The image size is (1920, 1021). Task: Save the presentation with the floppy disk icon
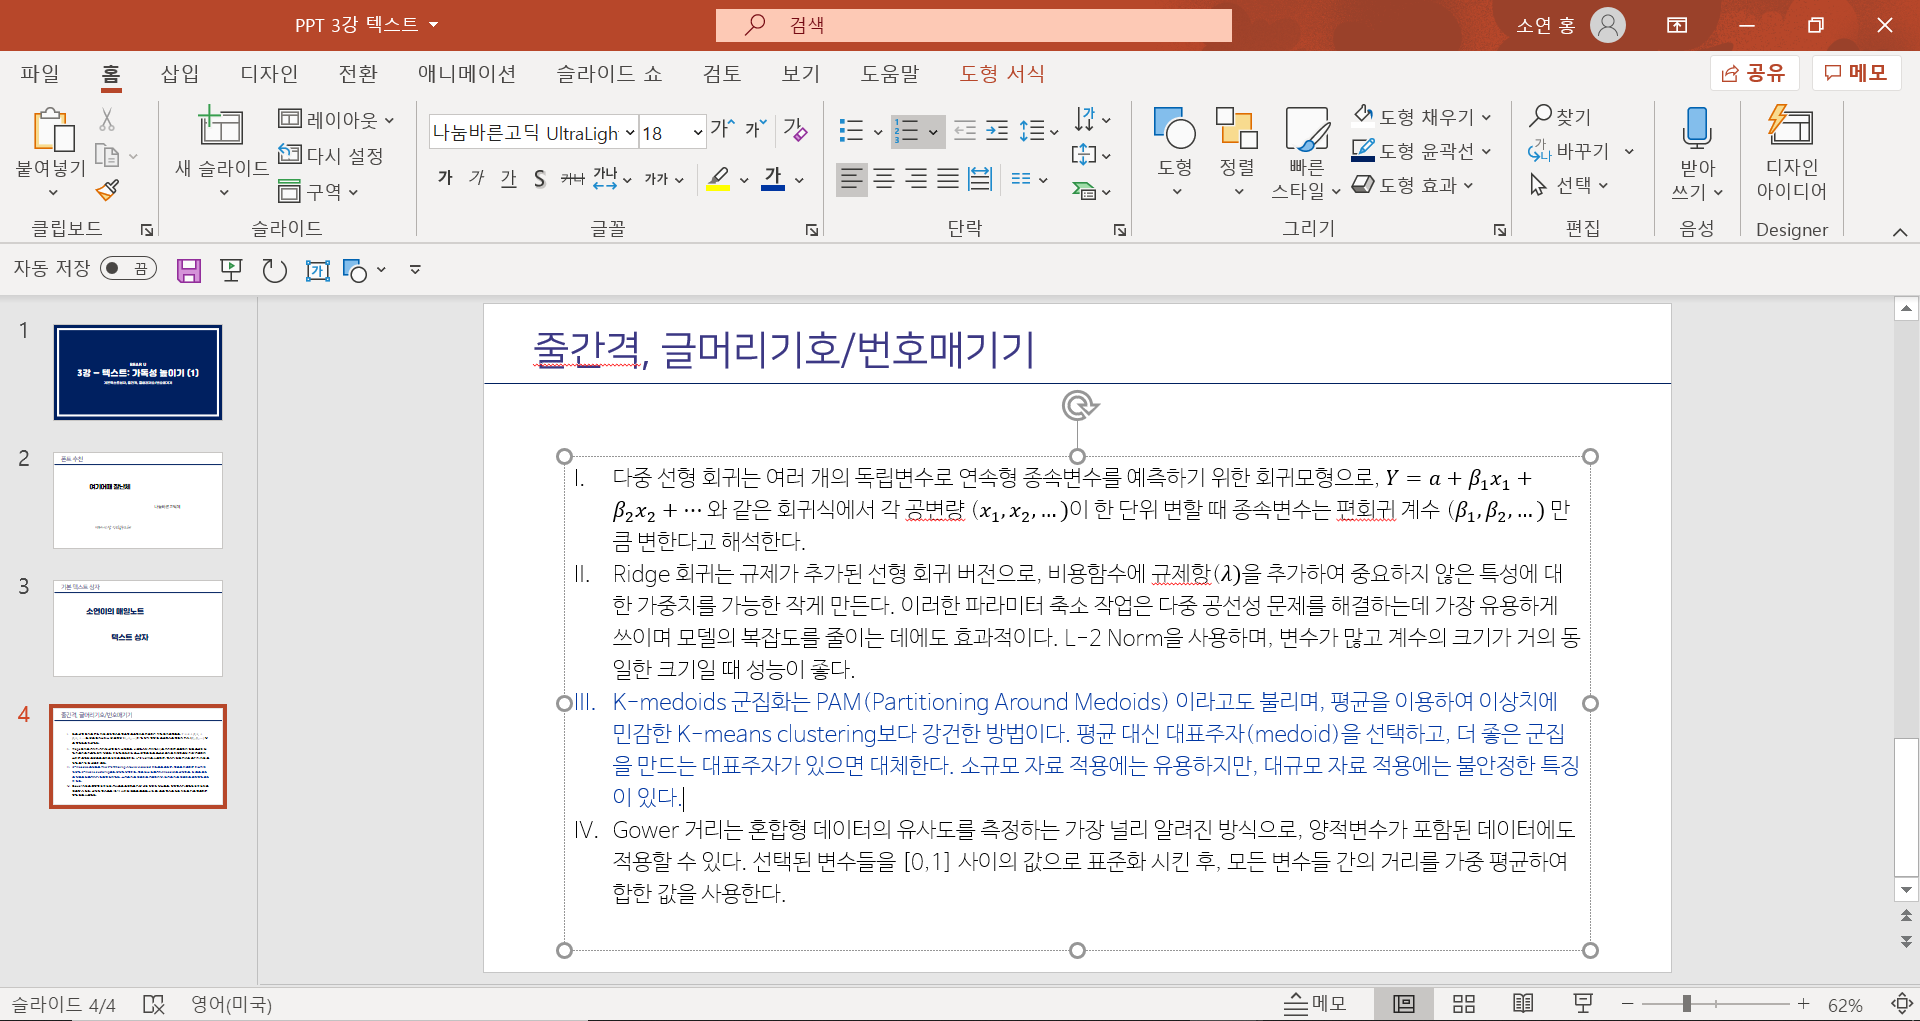(x=189, y=270)
